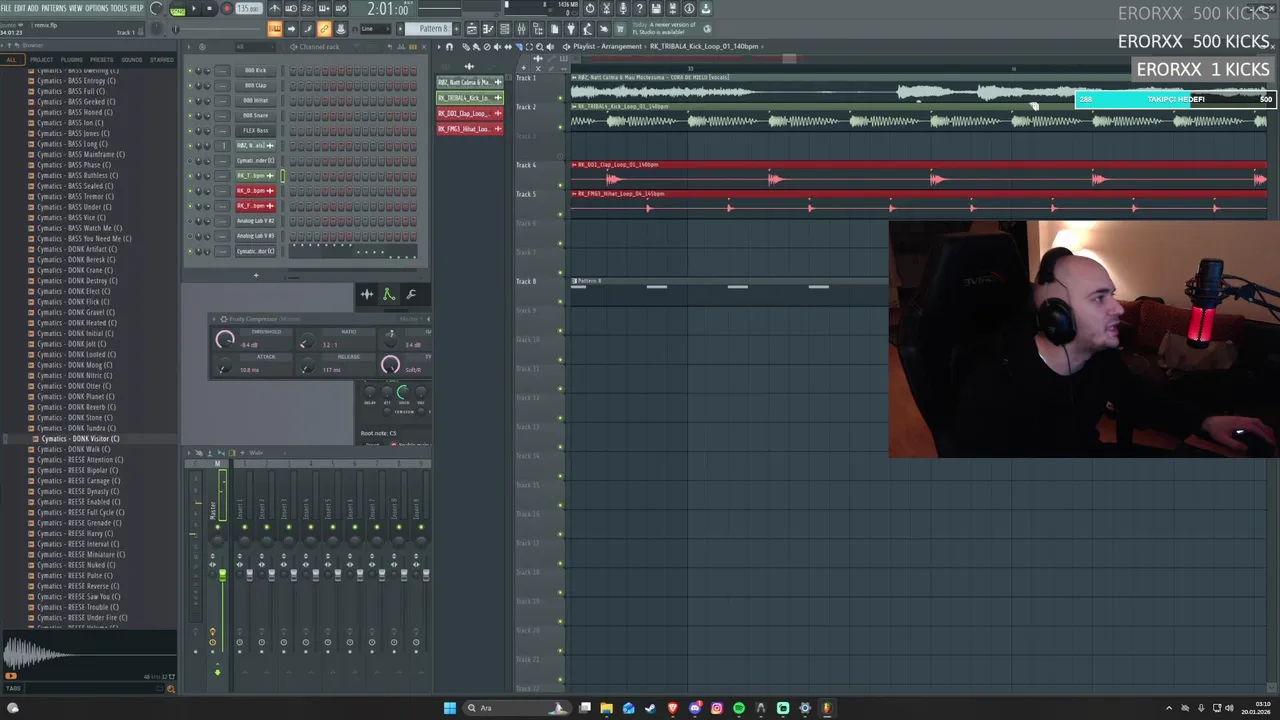This screenshot has height=720, width=1280.
Task: Select the link/chain tool in toolbar
Action: click(x=324, y=28)
